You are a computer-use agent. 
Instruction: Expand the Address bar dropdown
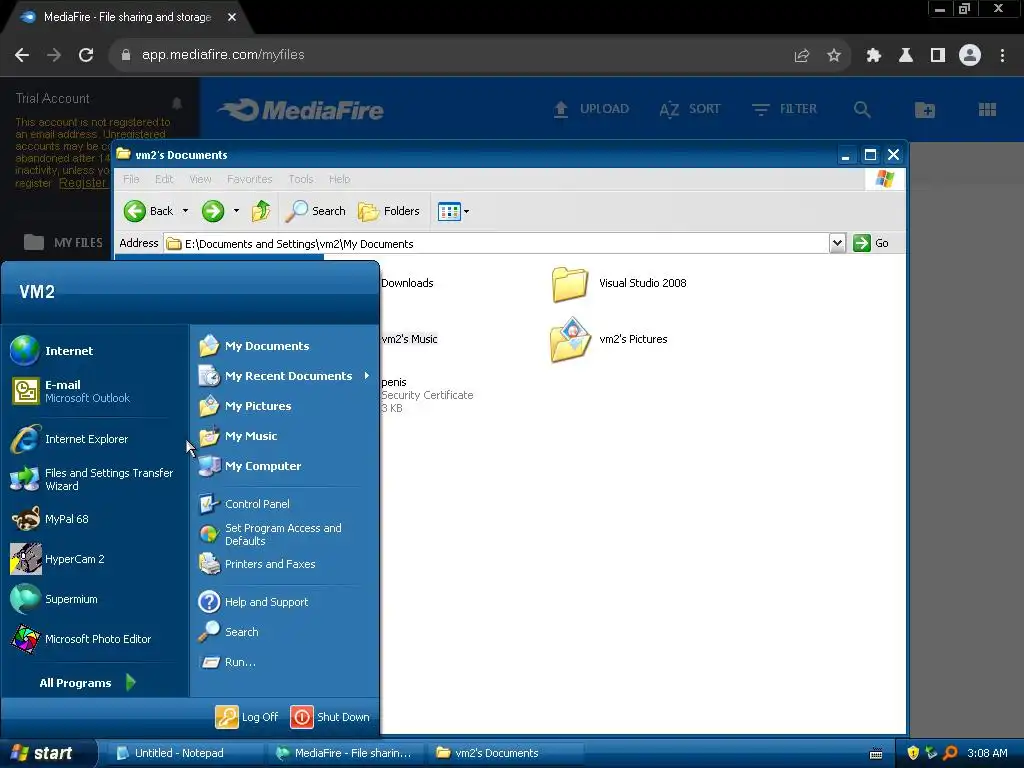pos(837,243)
